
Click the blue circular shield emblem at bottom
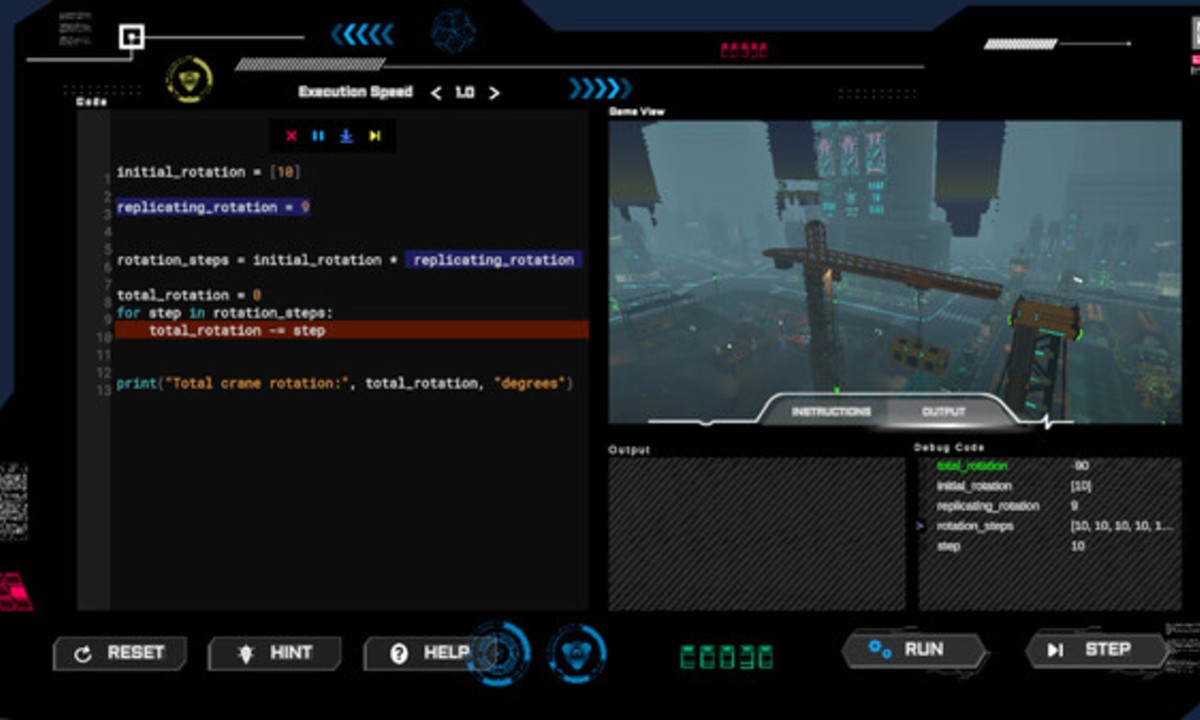click(577, 652)
